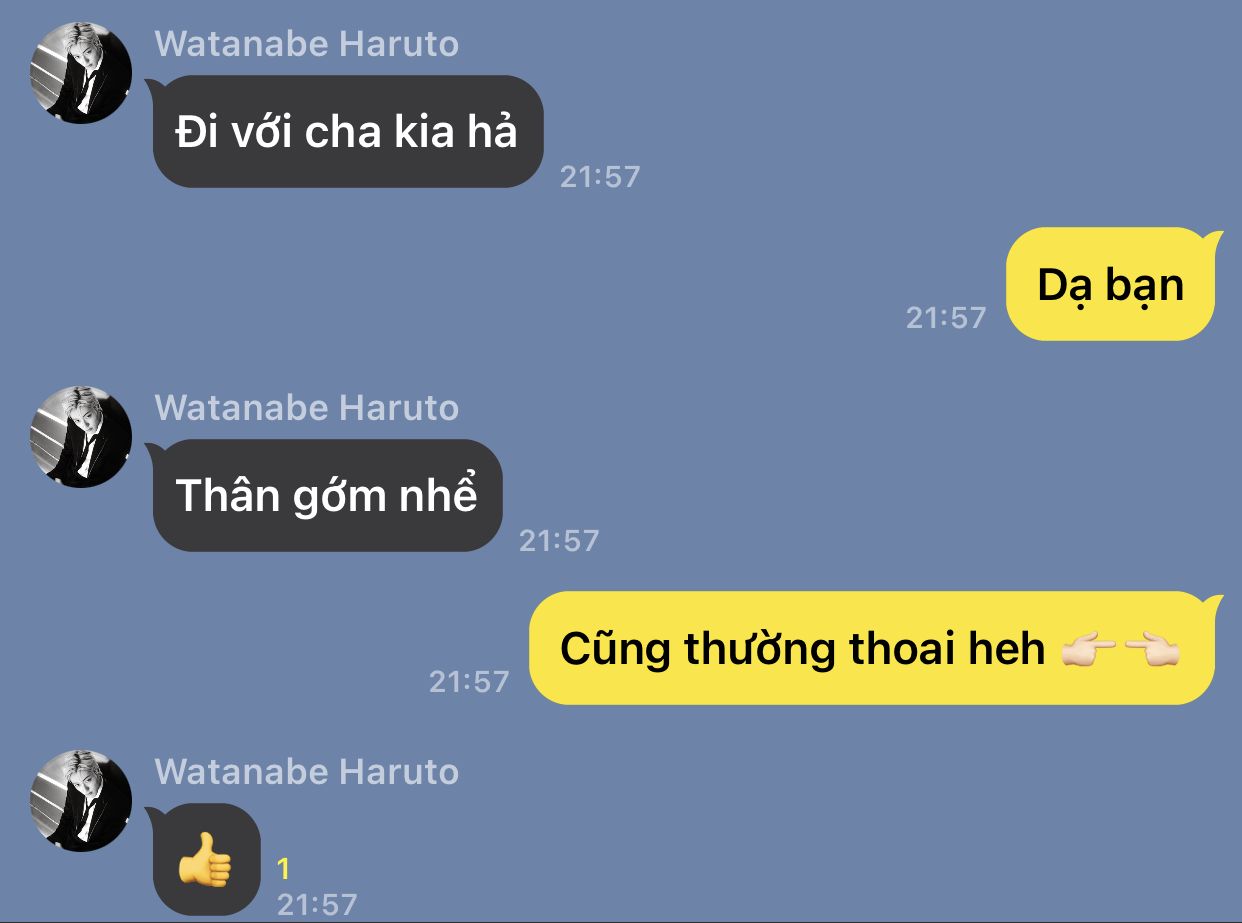1242x923 pixels.
Task: Click timestamp beside "Thân gớm nhể" bubble
Action: pyautogui.click(x=559, y=541)
